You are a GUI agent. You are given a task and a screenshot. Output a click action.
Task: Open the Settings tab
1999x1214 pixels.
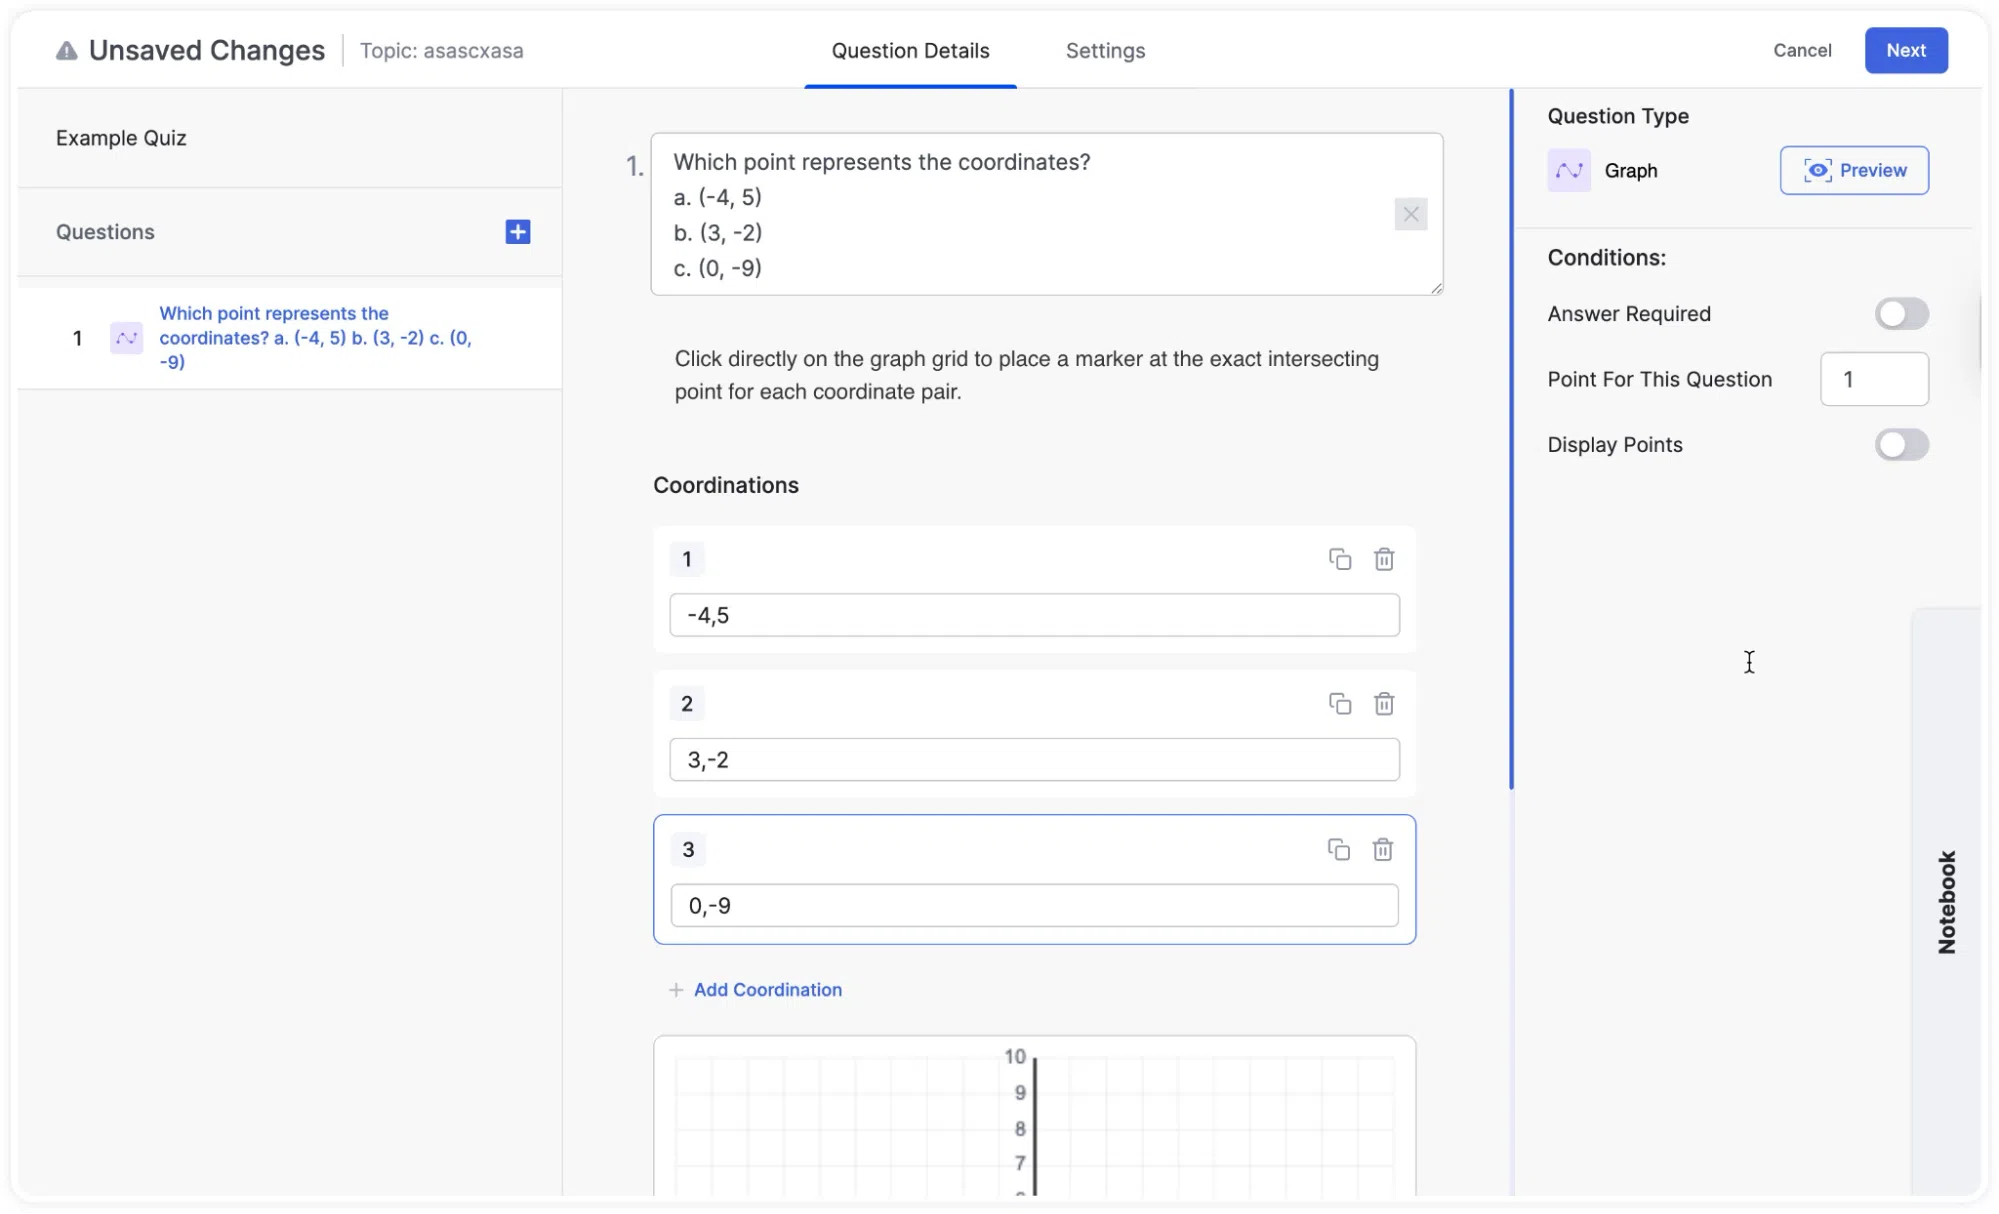coord(1105,51)
